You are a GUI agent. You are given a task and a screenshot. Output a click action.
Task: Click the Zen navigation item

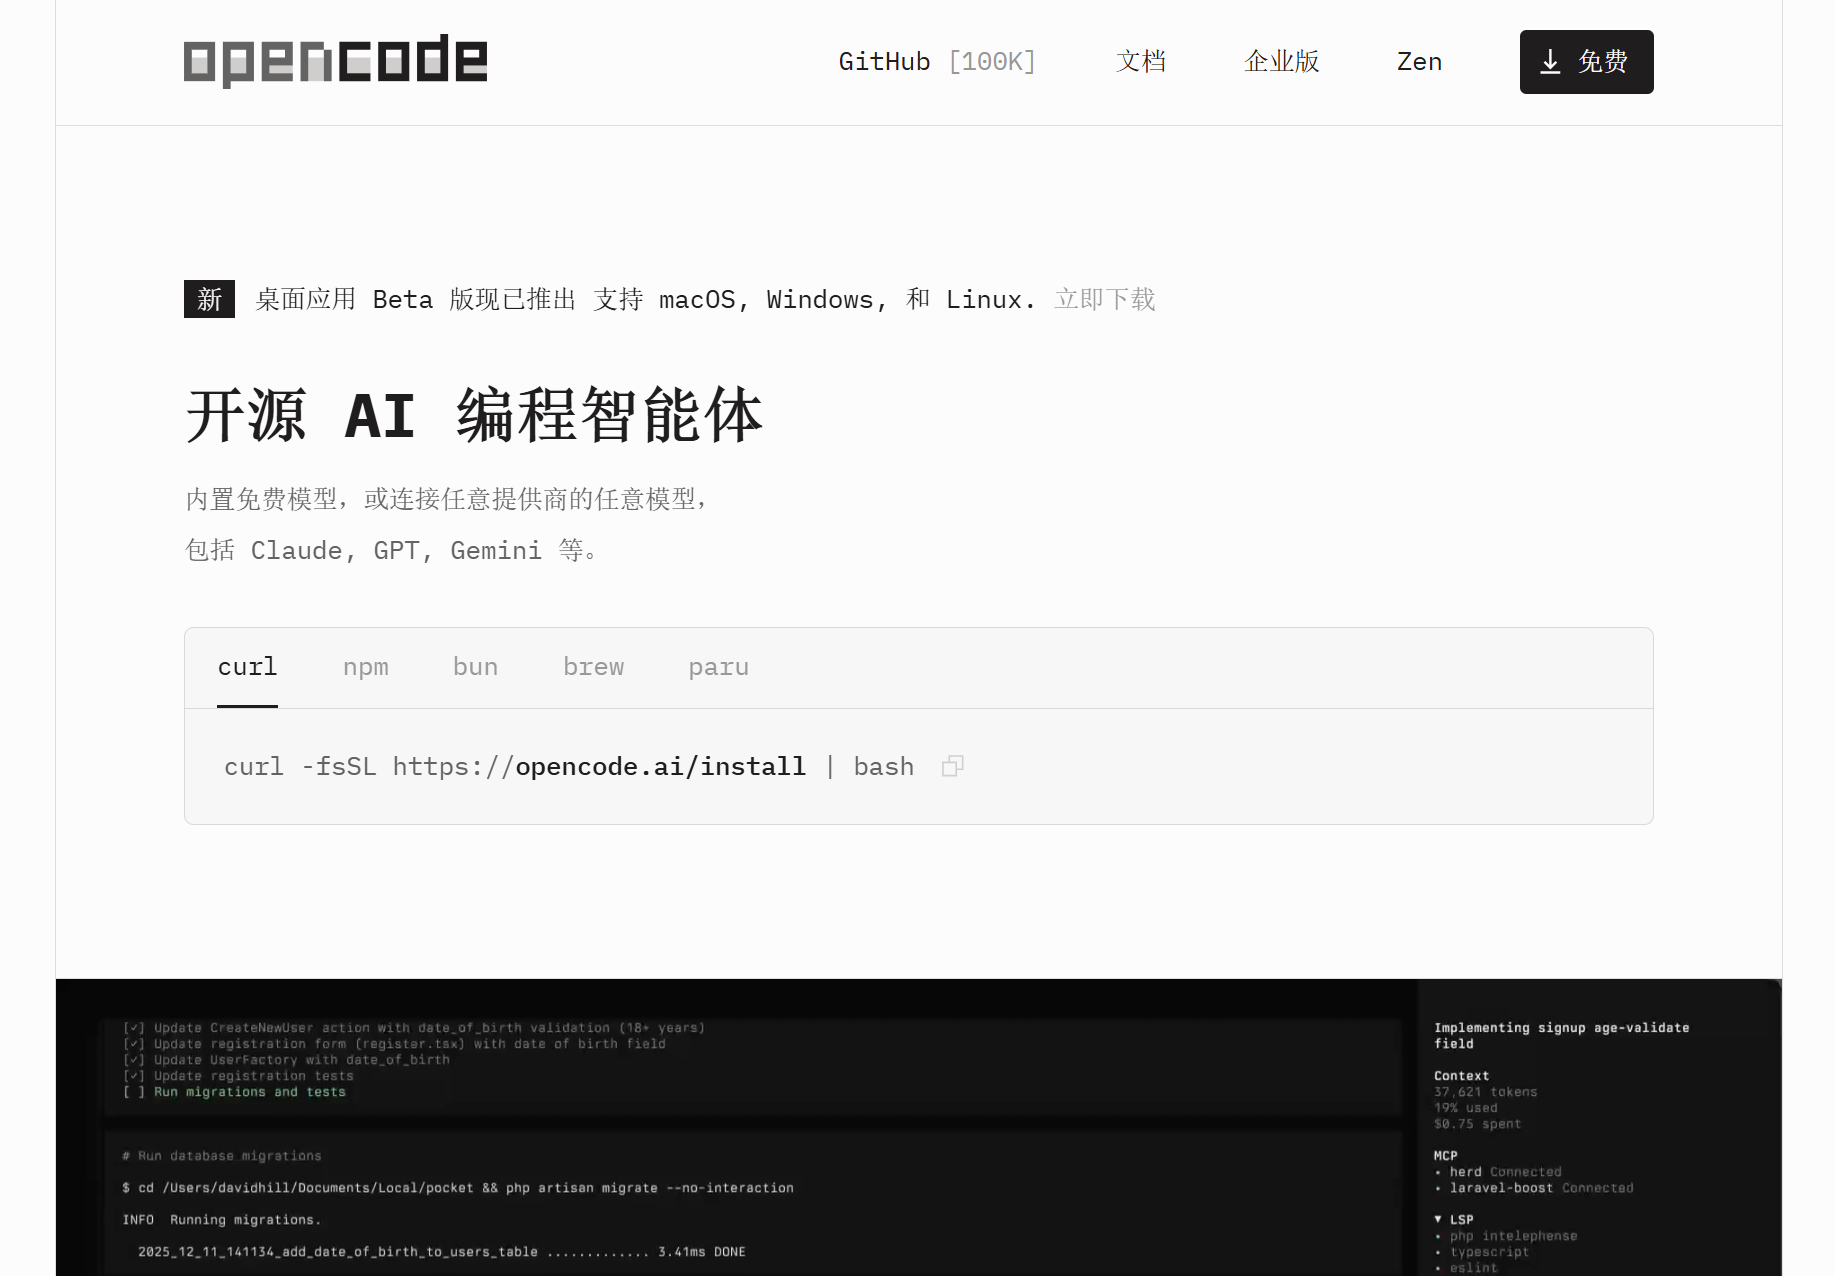pyautogui.click(x=1419, y=61)
